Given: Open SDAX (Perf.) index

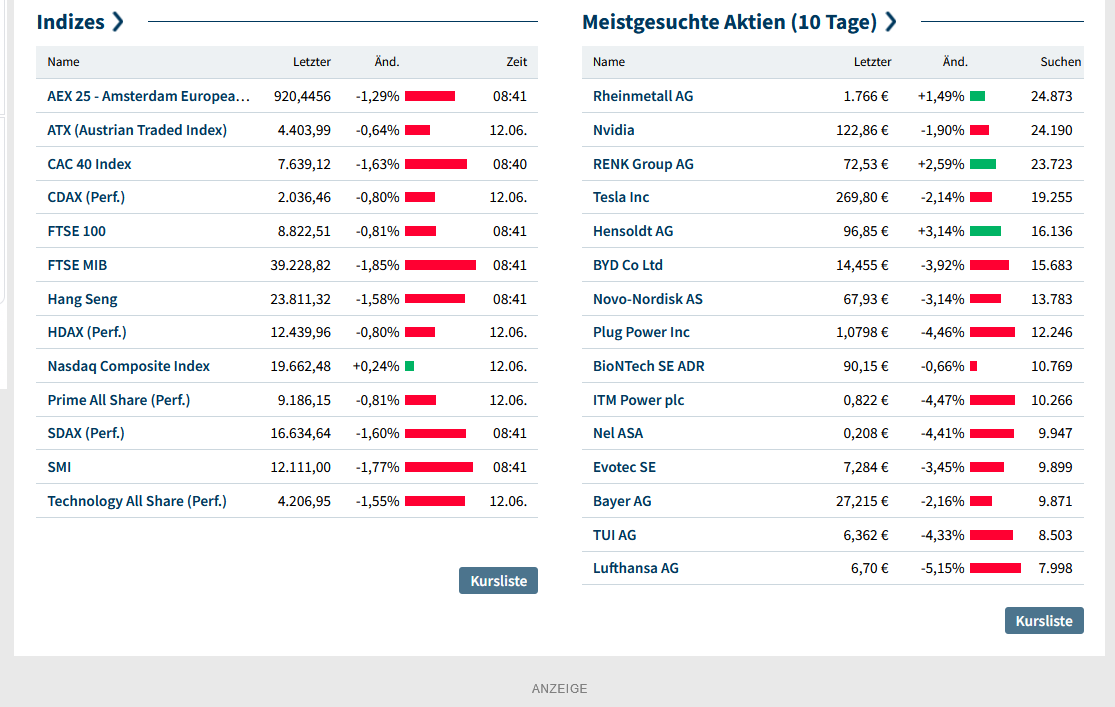Looking at the screenshot, I should pyautogui.click(x=86, y=433).
